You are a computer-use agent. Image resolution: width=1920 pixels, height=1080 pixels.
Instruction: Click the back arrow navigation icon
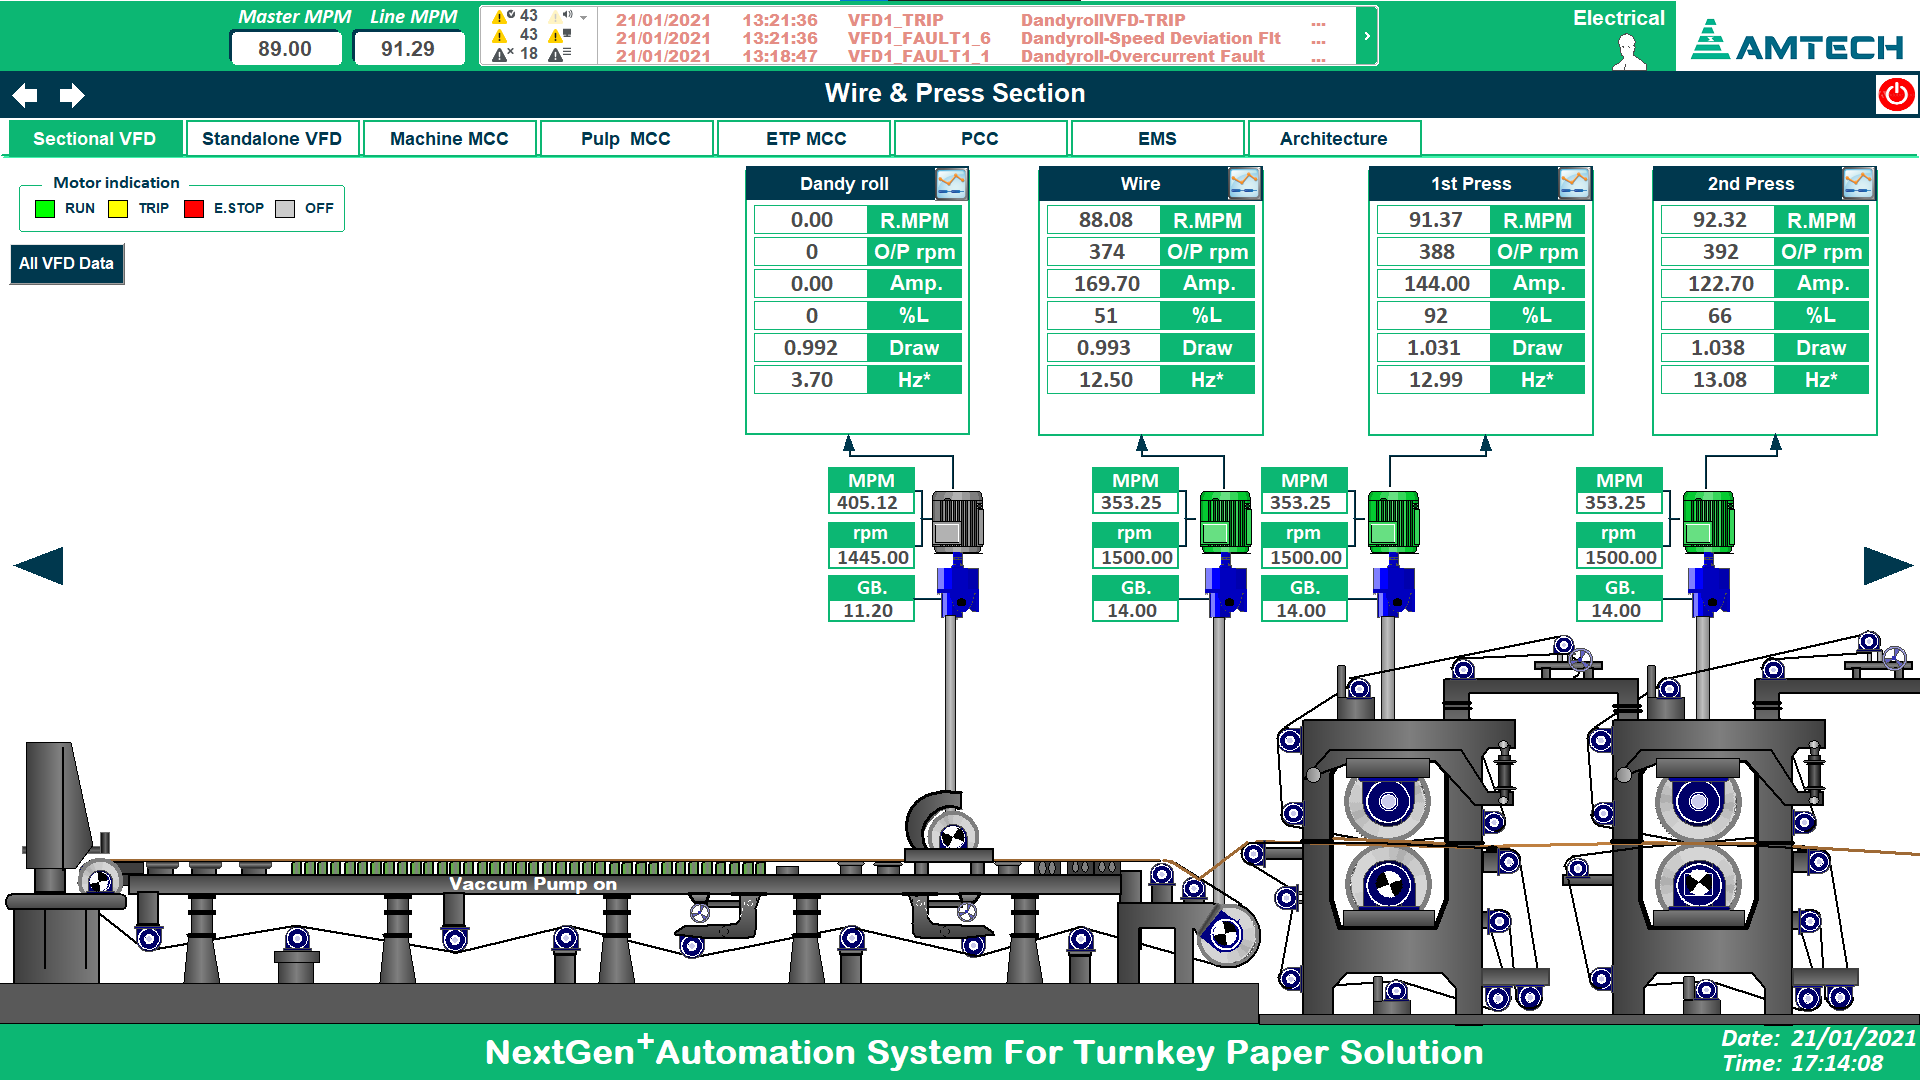click(25, 95)
